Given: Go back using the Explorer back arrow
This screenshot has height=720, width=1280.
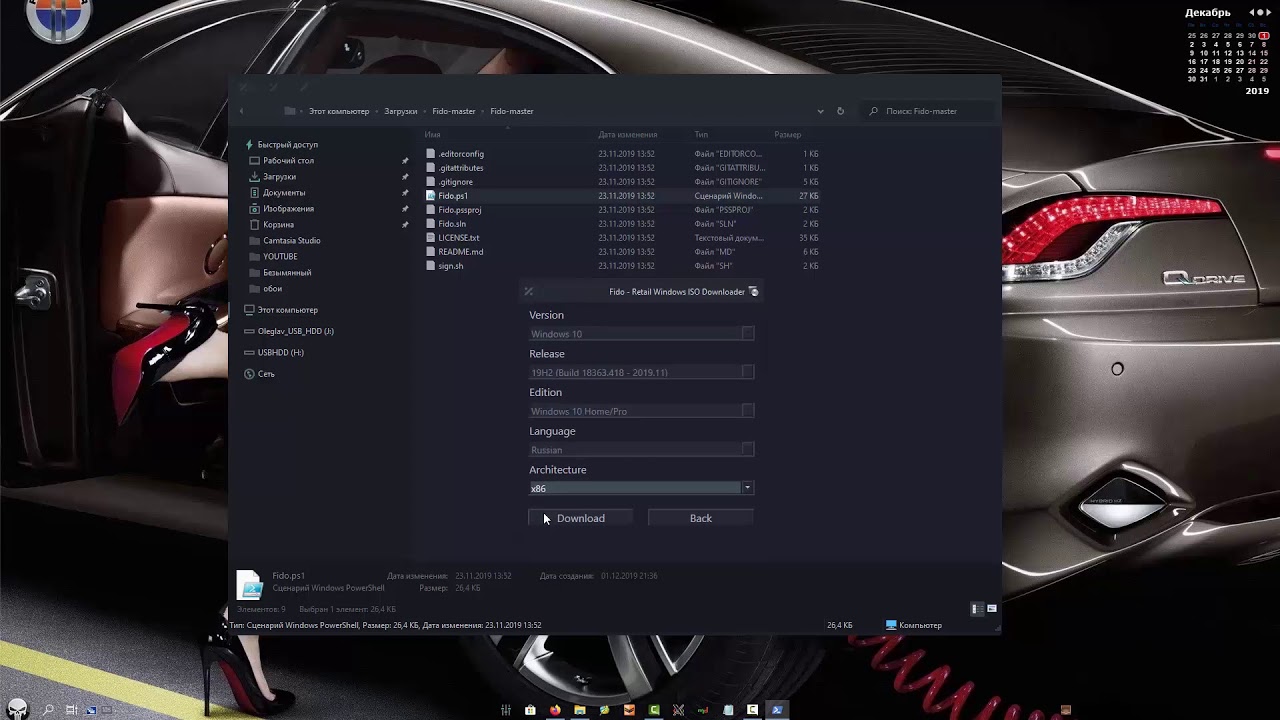Looking at the screenshot, I should pos(242,112).
